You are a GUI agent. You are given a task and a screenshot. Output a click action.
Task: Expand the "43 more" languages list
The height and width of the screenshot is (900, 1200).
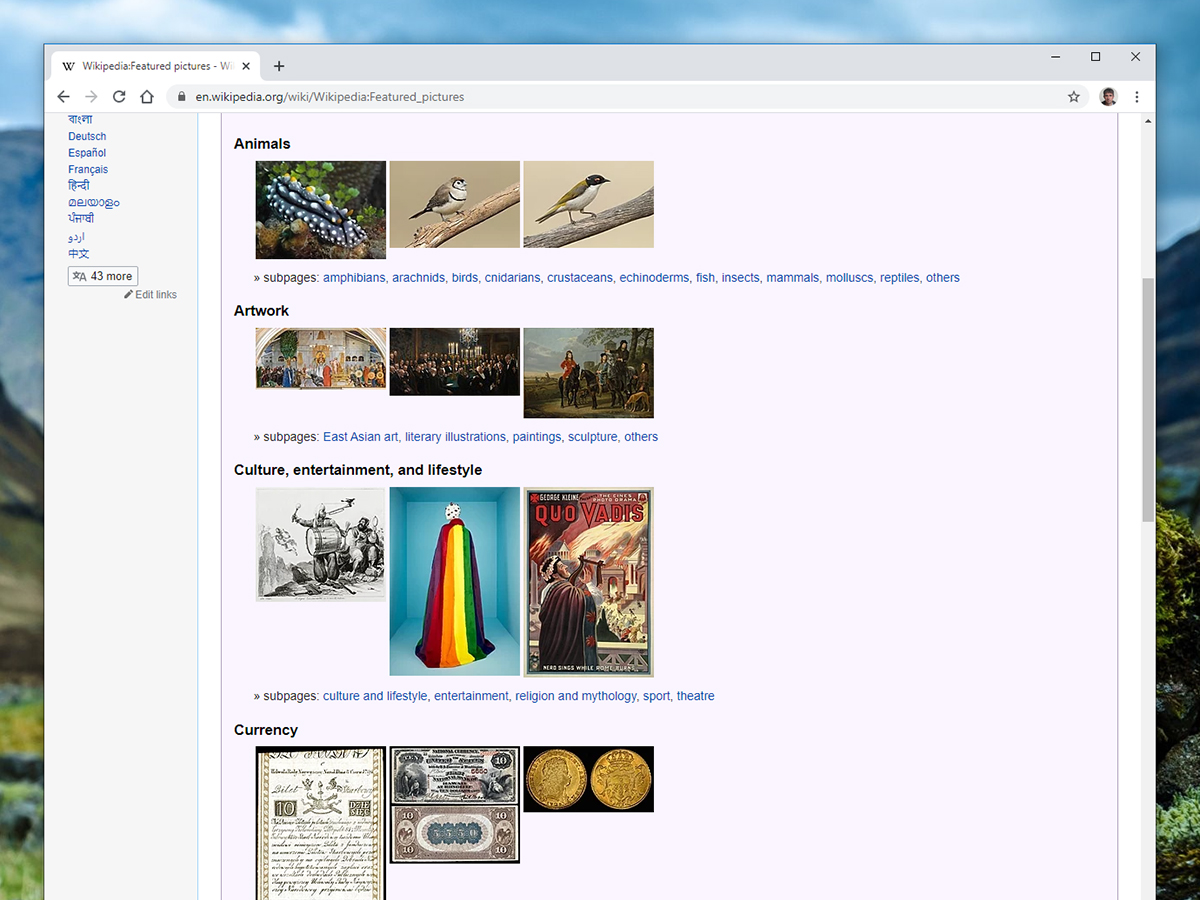(102, 275)
